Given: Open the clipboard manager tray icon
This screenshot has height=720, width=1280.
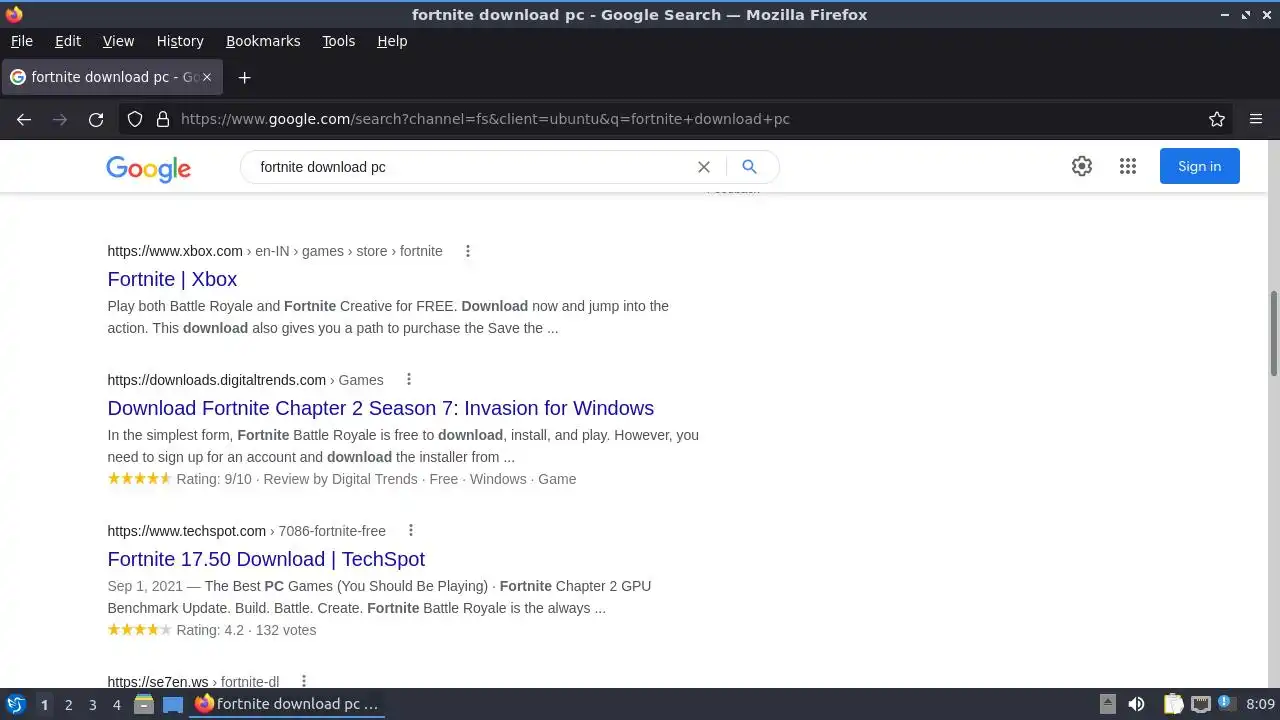Looking at the screenshot, I should click(x=1173, y=704).
